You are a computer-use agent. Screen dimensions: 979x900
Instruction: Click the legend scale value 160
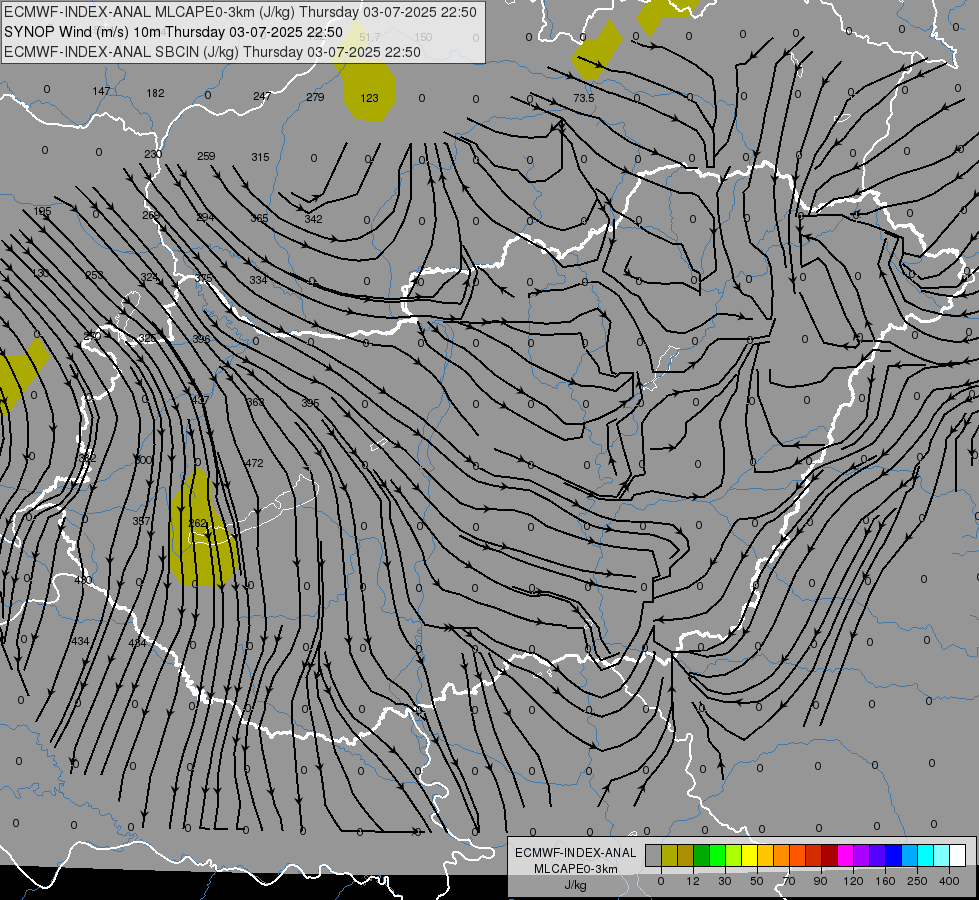pos(885,881)
